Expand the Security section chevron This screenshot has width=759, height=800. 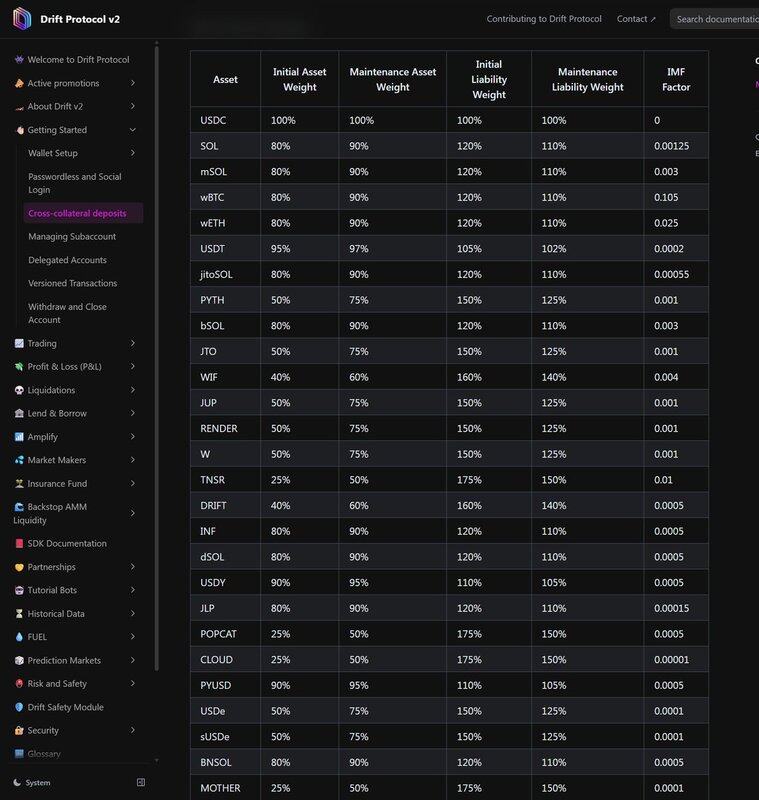133,731
